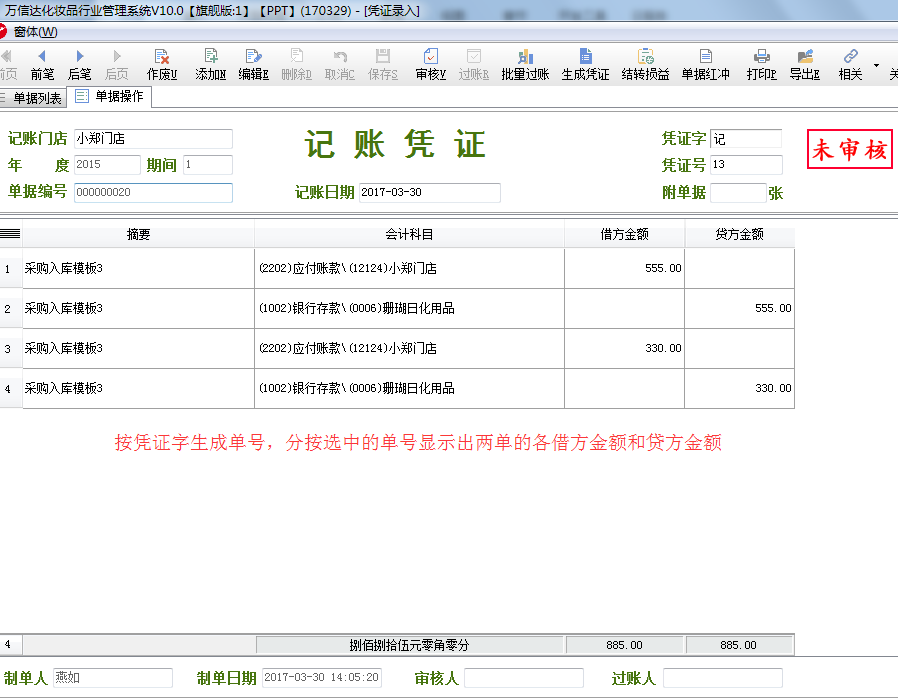Open 结转损益 profit-loss carryover
The height and width of the screenshot is (698, 898).
coord(645,65)
